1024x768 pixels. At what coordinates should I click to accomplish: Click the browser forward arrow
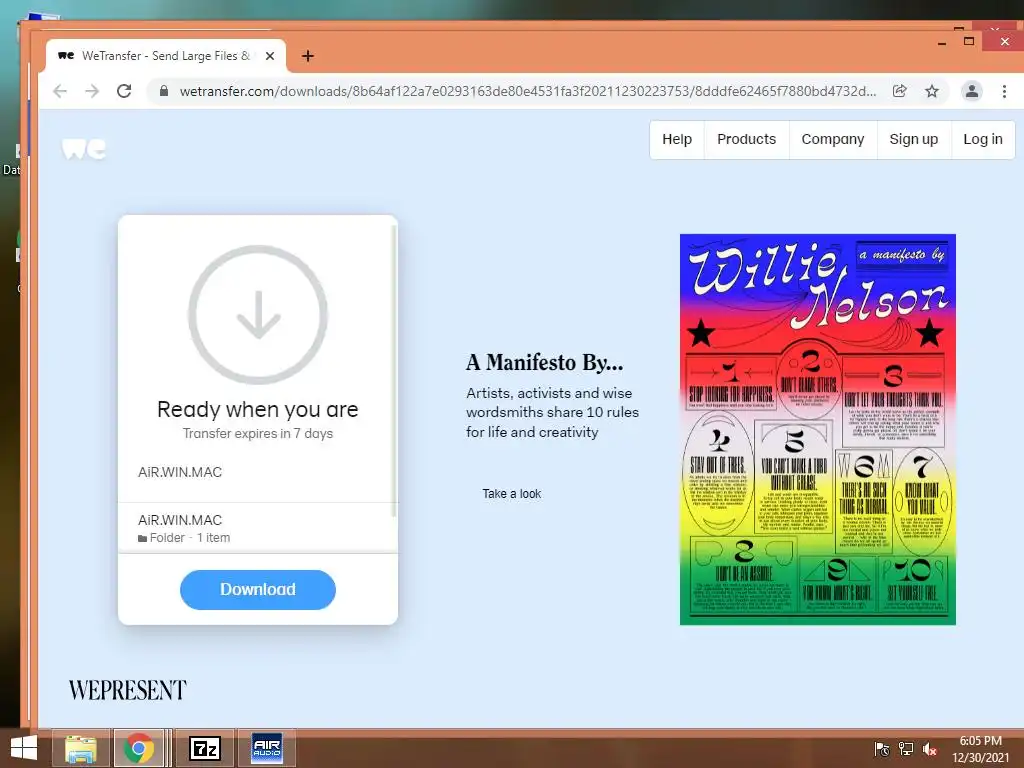(92, 91)
